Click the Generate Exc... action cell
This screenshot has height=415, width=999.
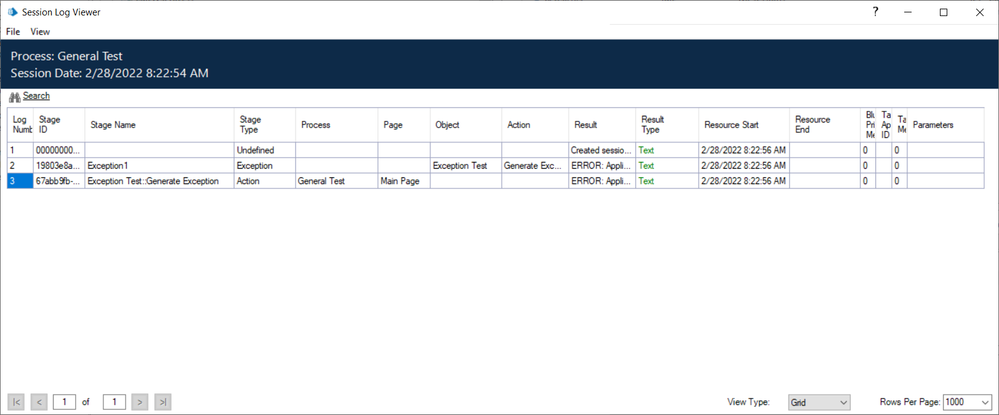point(535,166)
